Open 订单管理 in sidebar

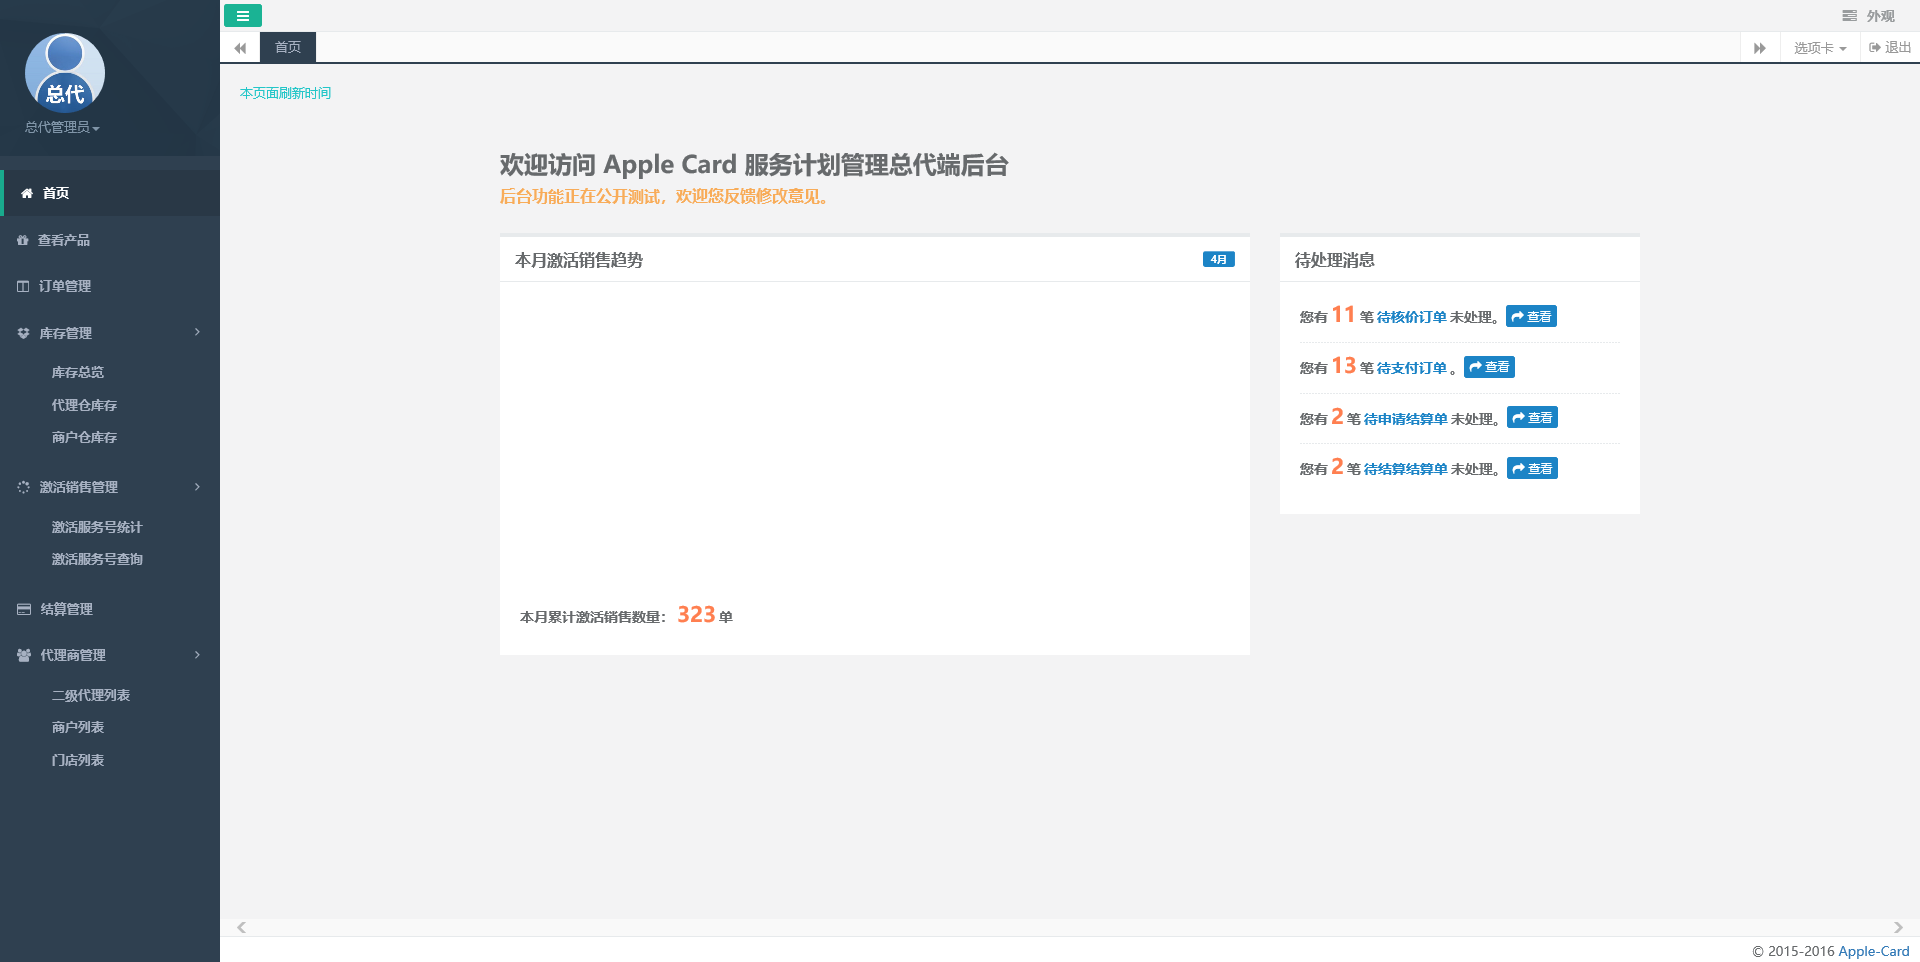[110, 286]
